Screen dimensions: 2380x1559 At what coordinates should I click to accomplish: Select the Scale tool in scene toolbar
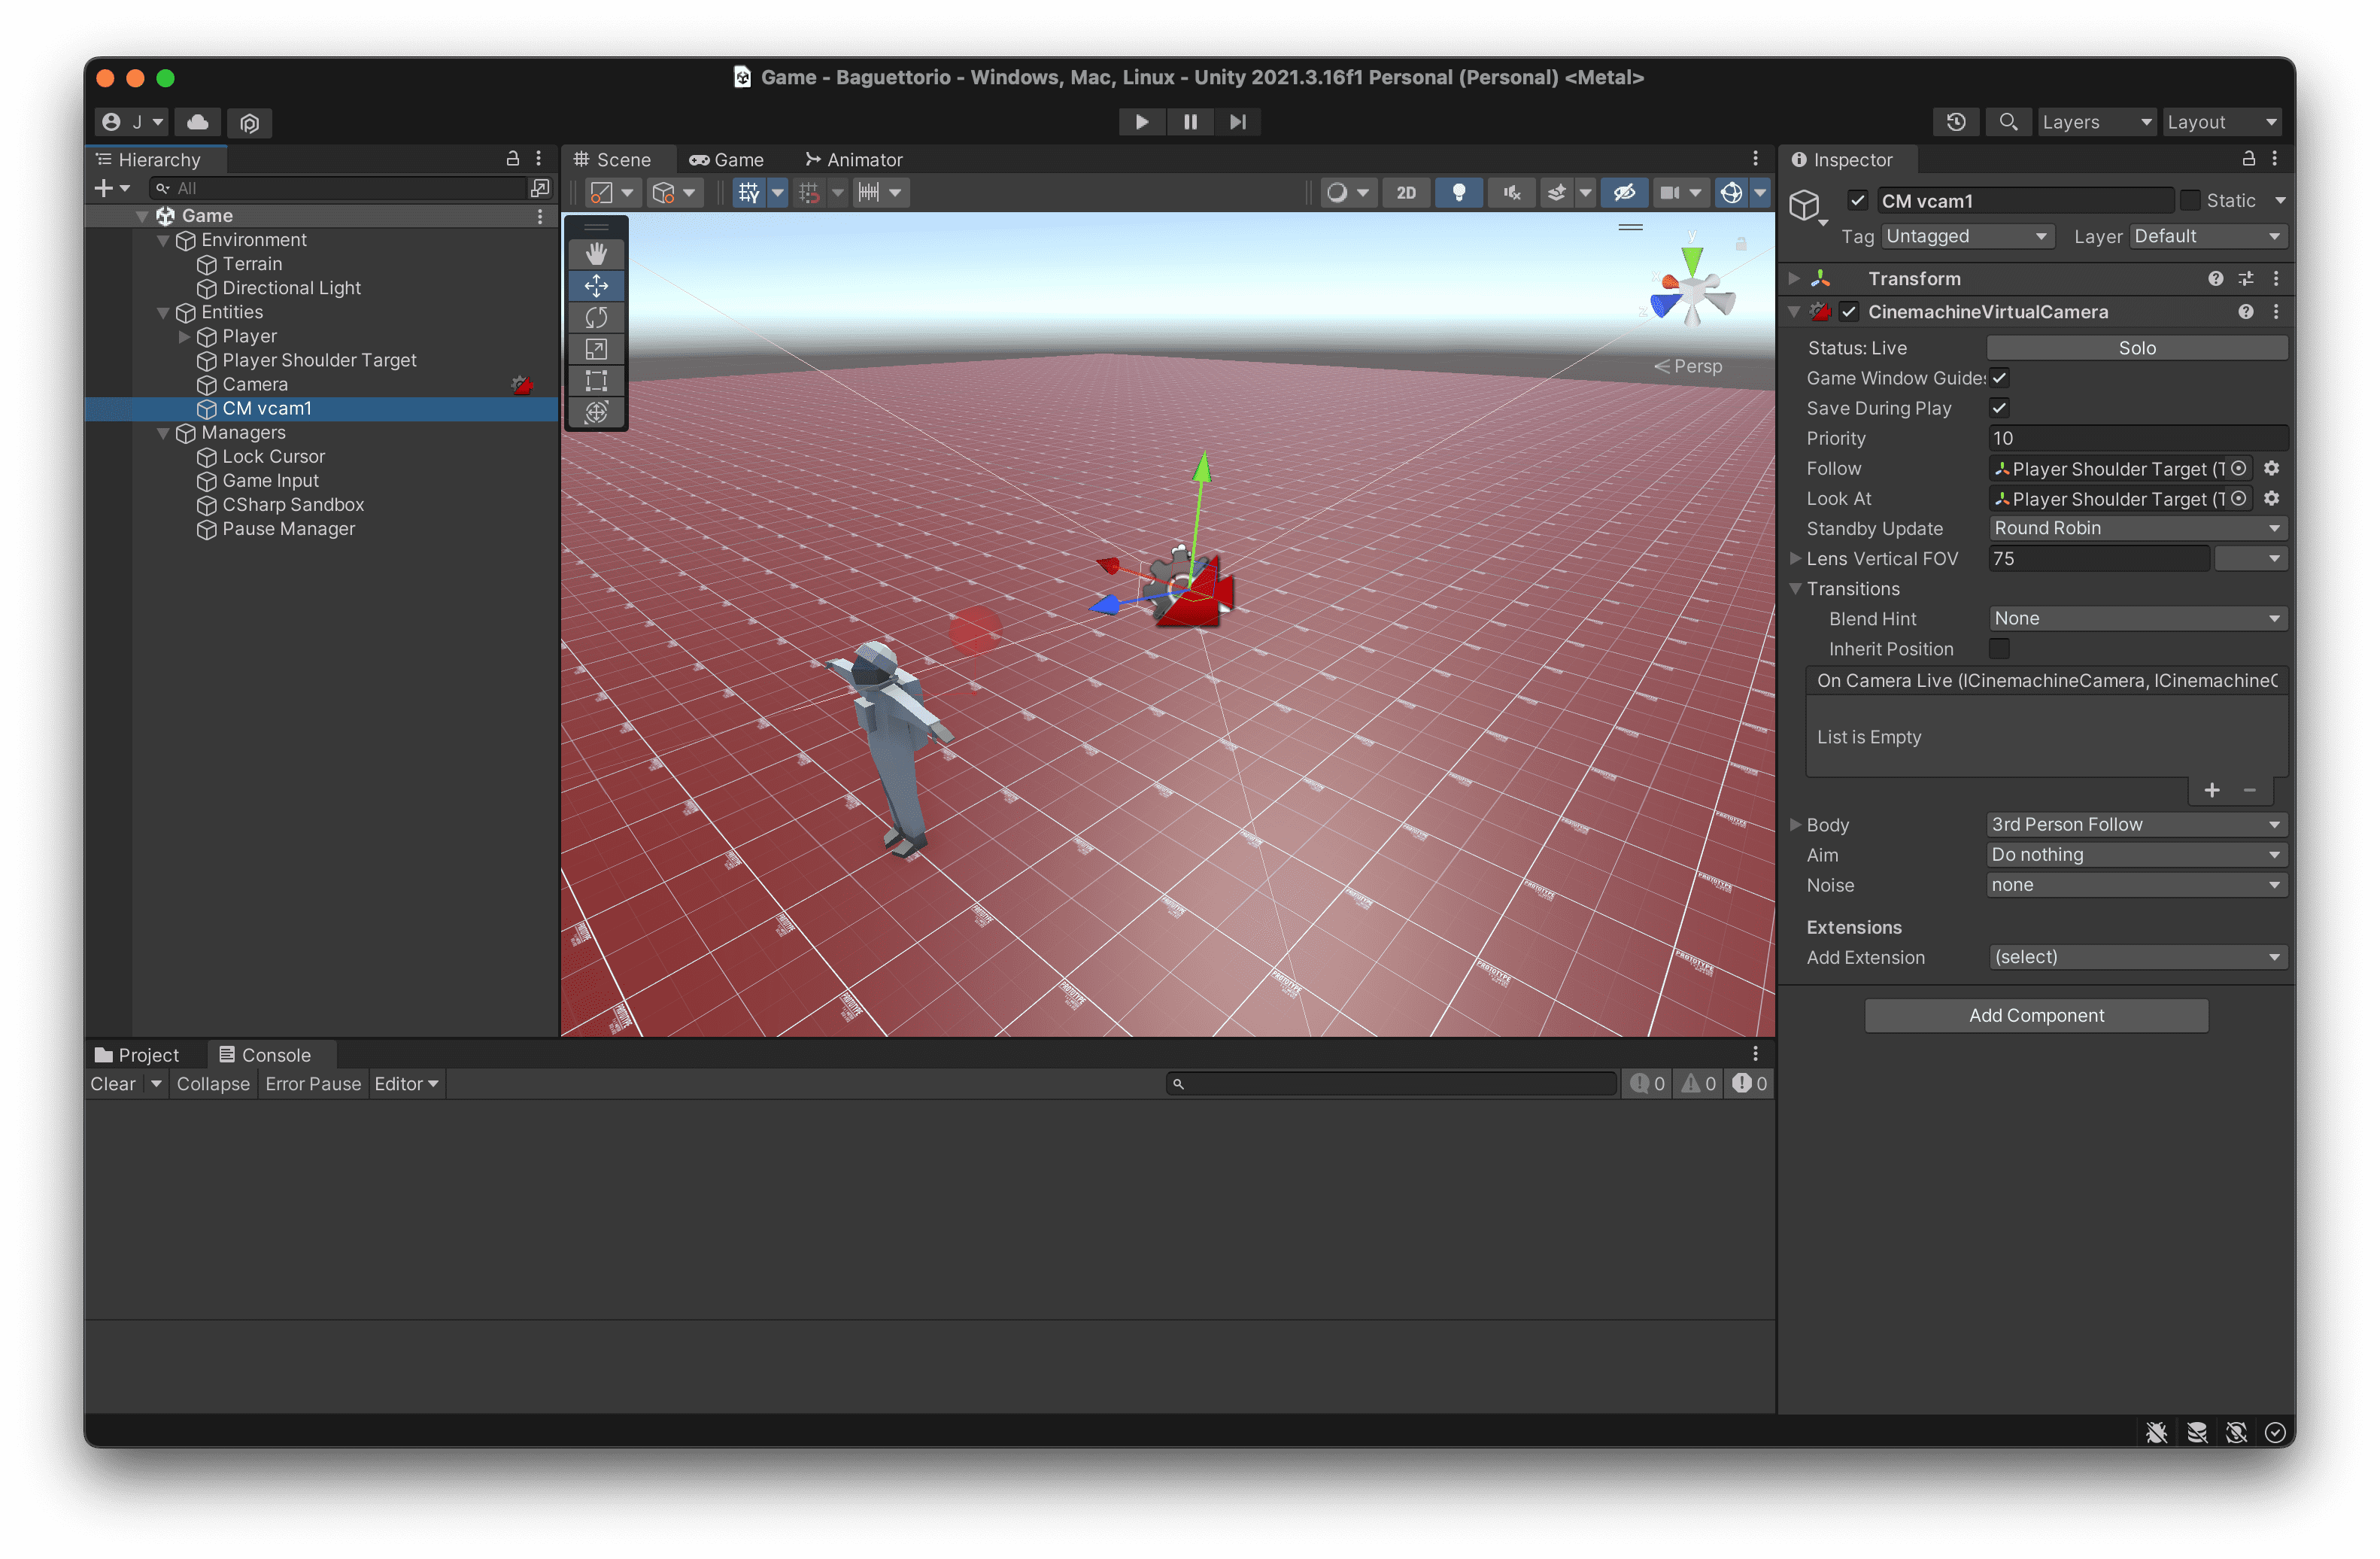point(596,349)
